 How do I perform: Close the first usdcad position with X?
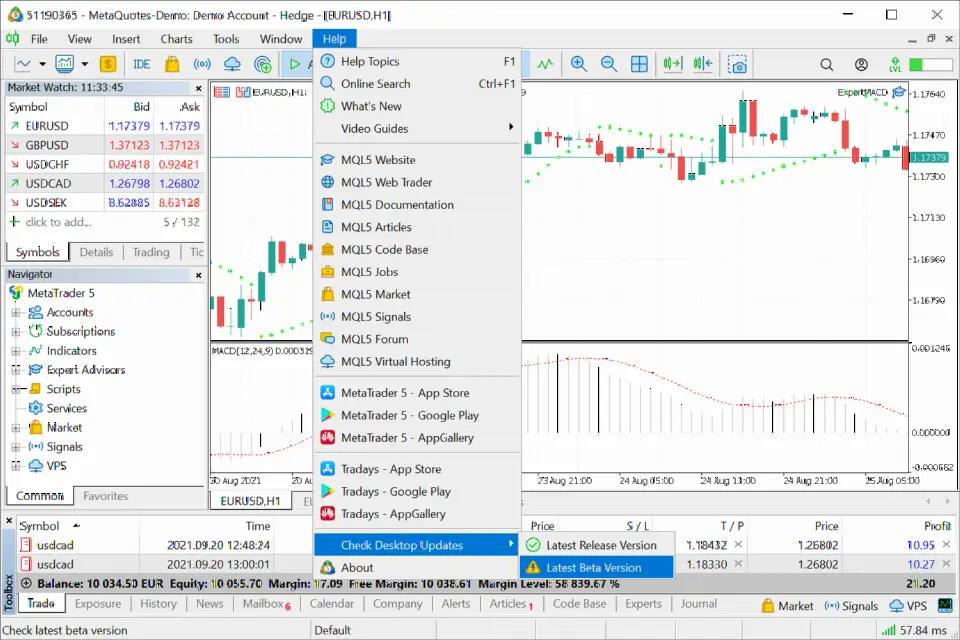947,544
